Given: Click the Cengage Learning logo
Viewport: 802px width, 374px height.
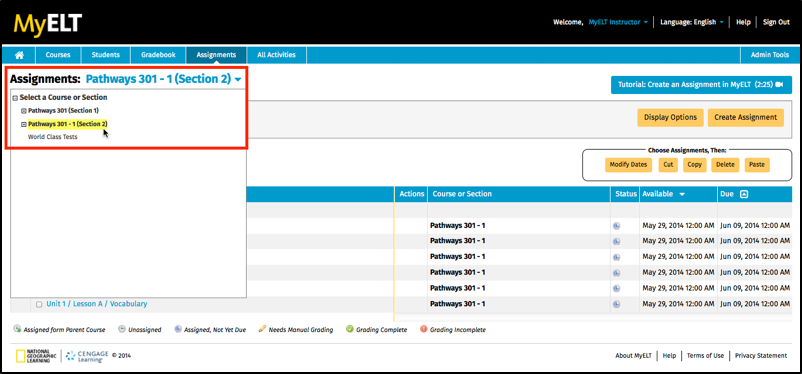Looking at the screenshot, I should click(x=87, y=356).
